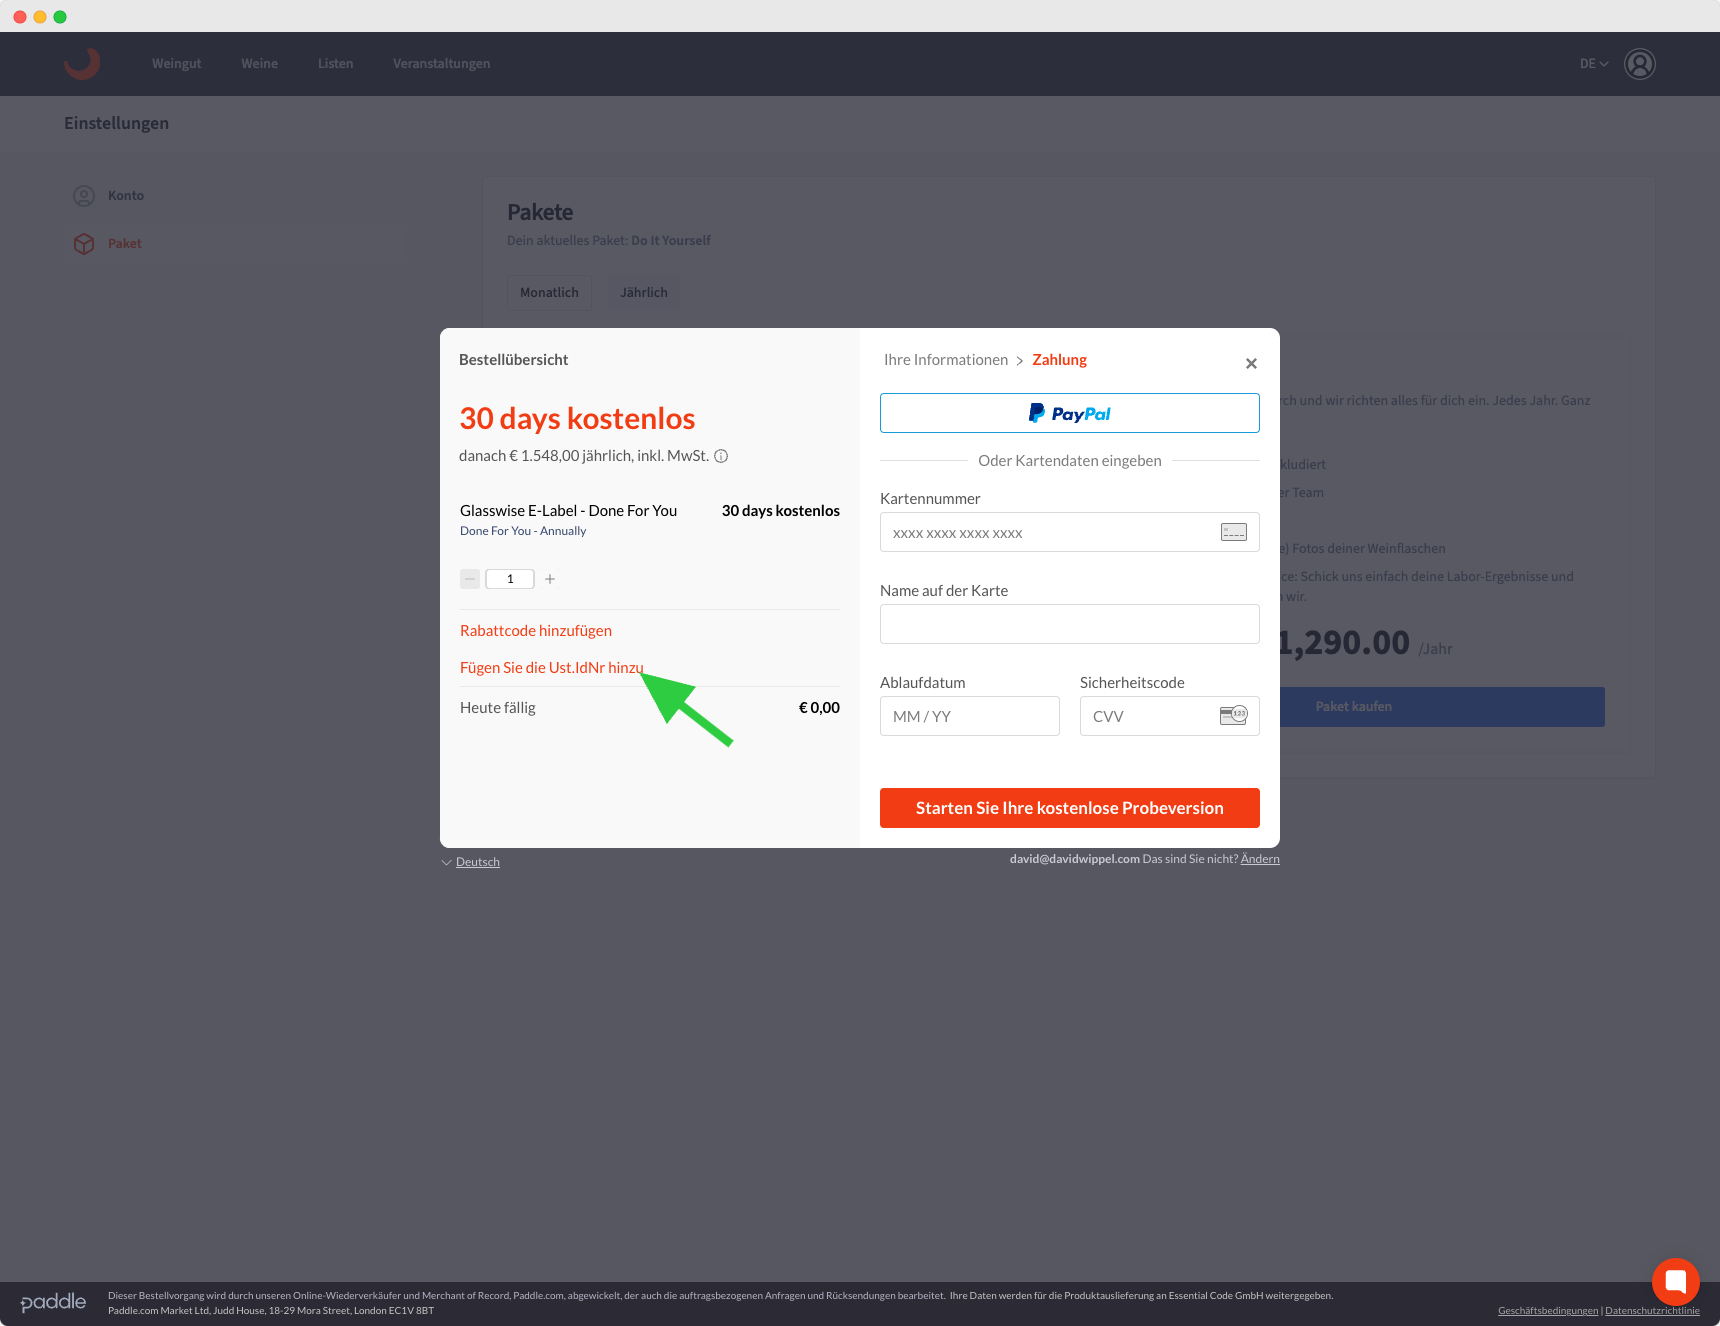Open the Weingut menu item
Screen dimensions: 1720x1326
pos(177,64)
